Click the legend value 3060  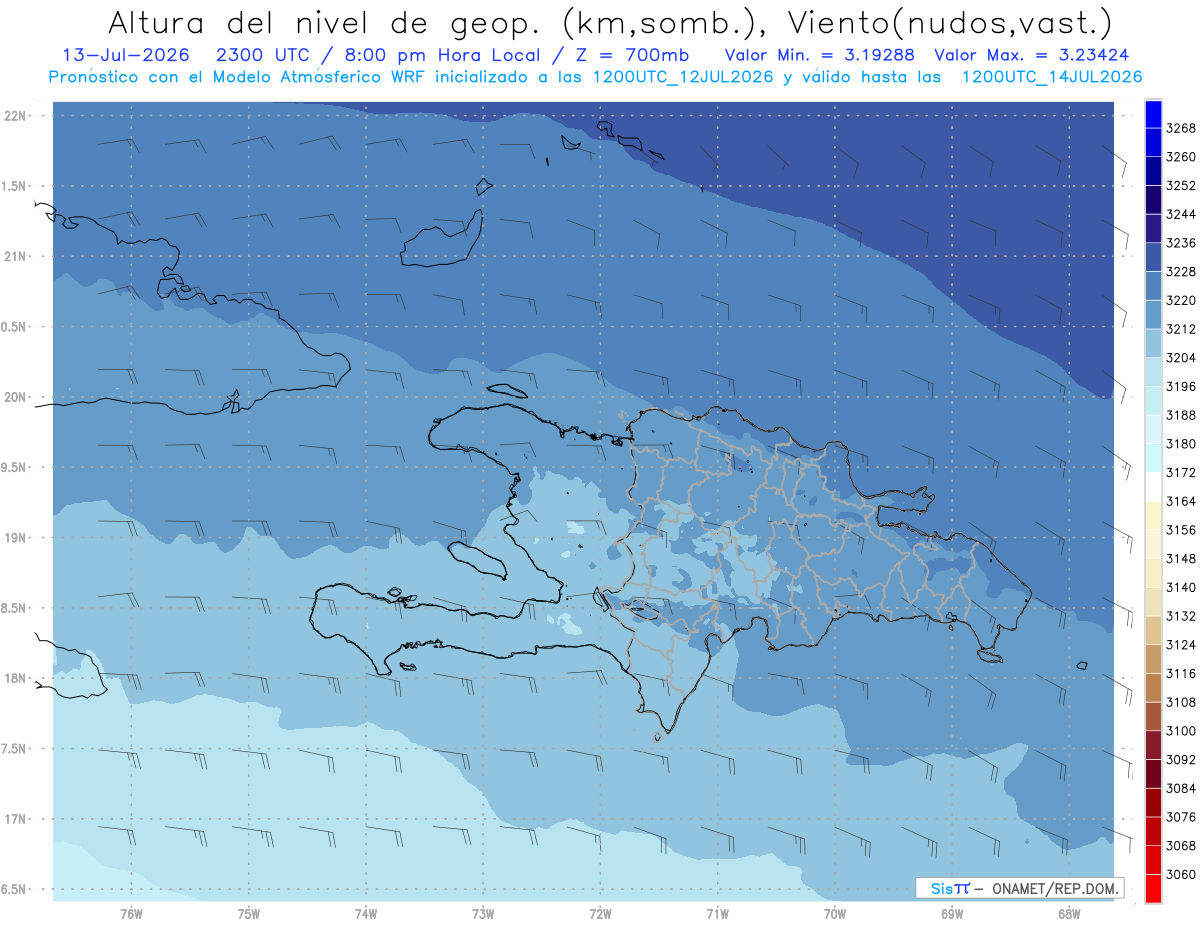[x=1181, y=874]
